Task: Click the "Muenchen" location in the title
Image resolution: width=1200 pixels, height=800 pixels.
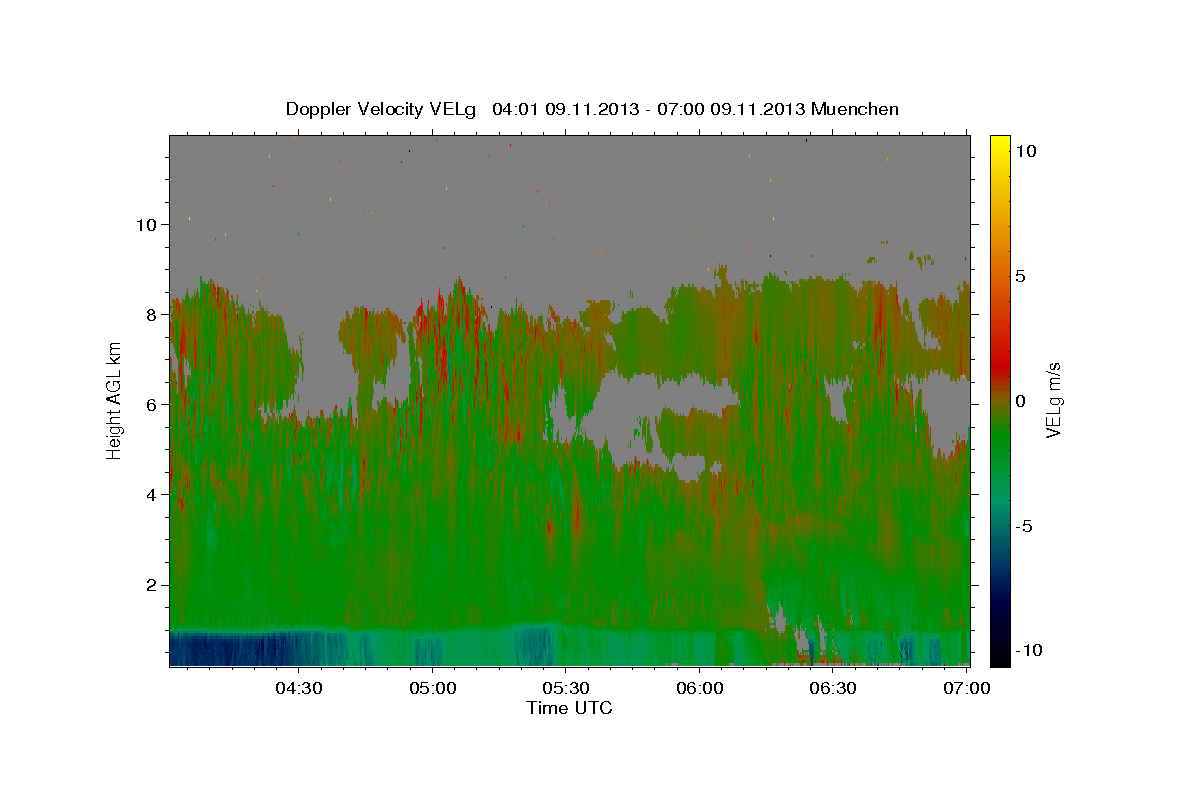Action: pos(855,109)
